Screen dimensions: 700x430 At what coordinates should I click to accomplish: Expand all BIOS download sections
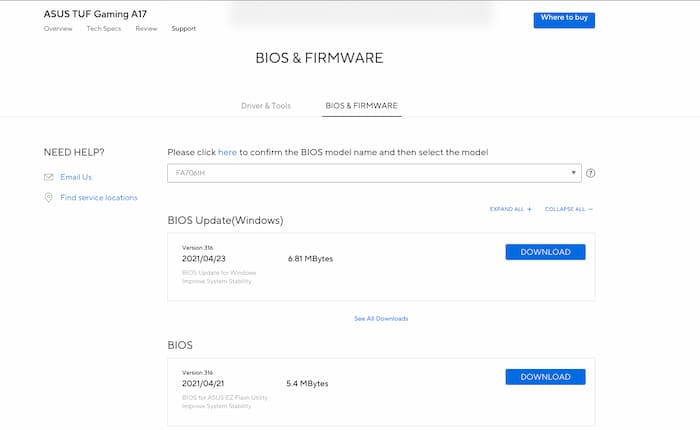pyautogui.click(x=510, y=209)
